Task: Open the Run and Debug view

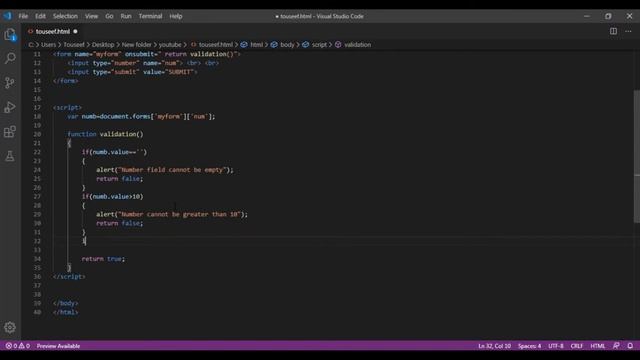Action: coord(10,107)
